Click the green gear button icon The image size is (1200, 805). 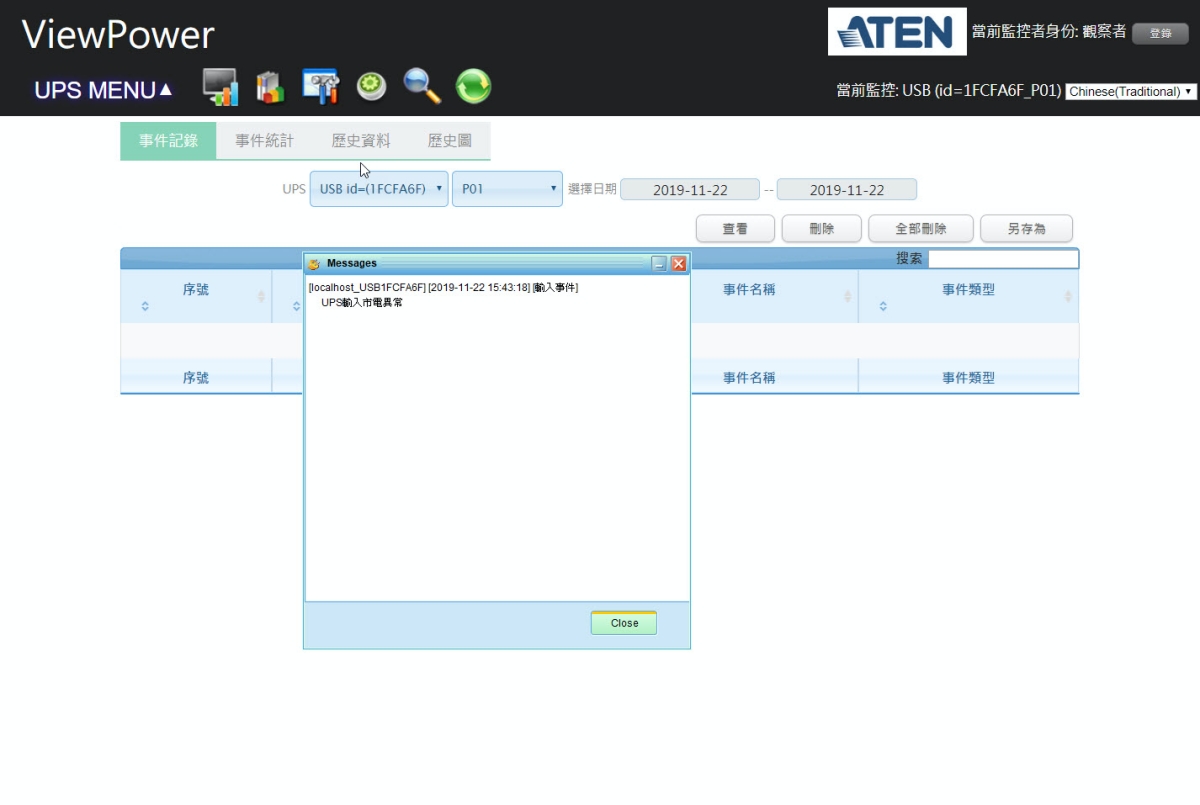[x=372, y=87]
